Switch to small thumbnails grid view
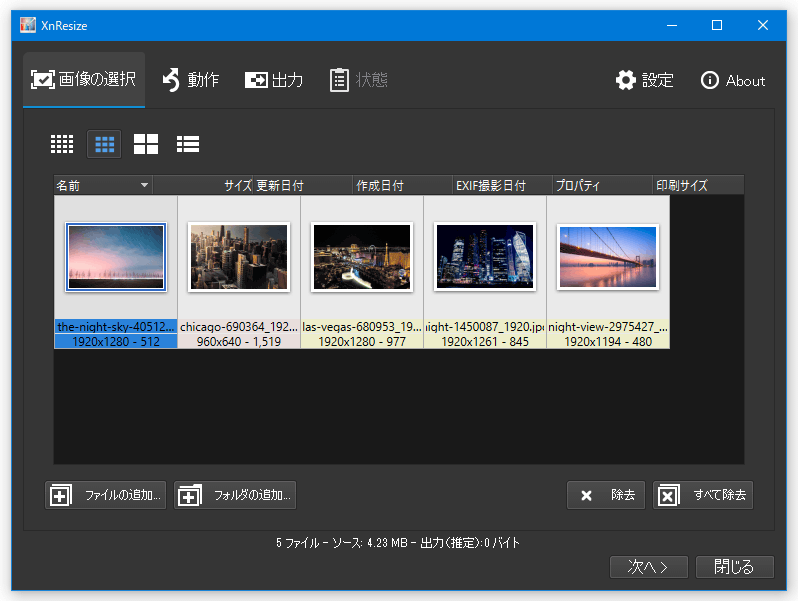798x601 pixels. [x=62, y=144]
